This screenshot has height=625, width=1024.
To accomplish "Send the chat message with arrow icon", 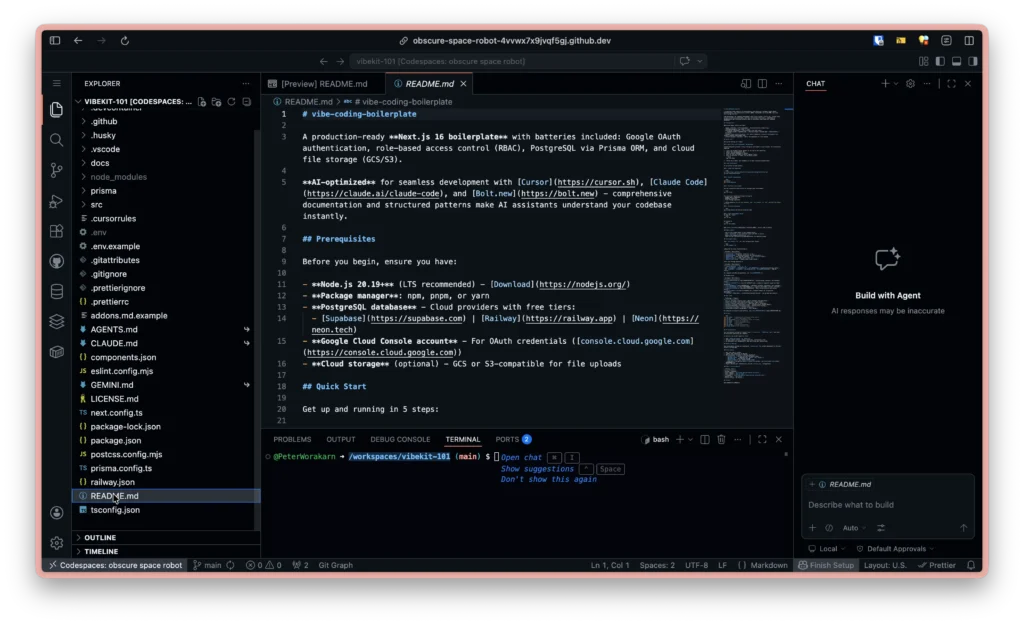I will pyautogui.click(x=963, y=528).
